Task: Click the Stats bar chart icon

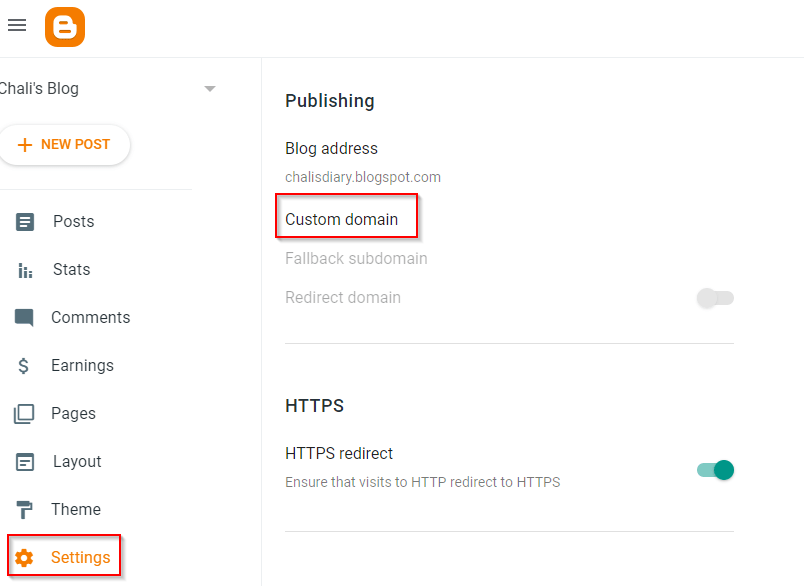Action: 25,270
